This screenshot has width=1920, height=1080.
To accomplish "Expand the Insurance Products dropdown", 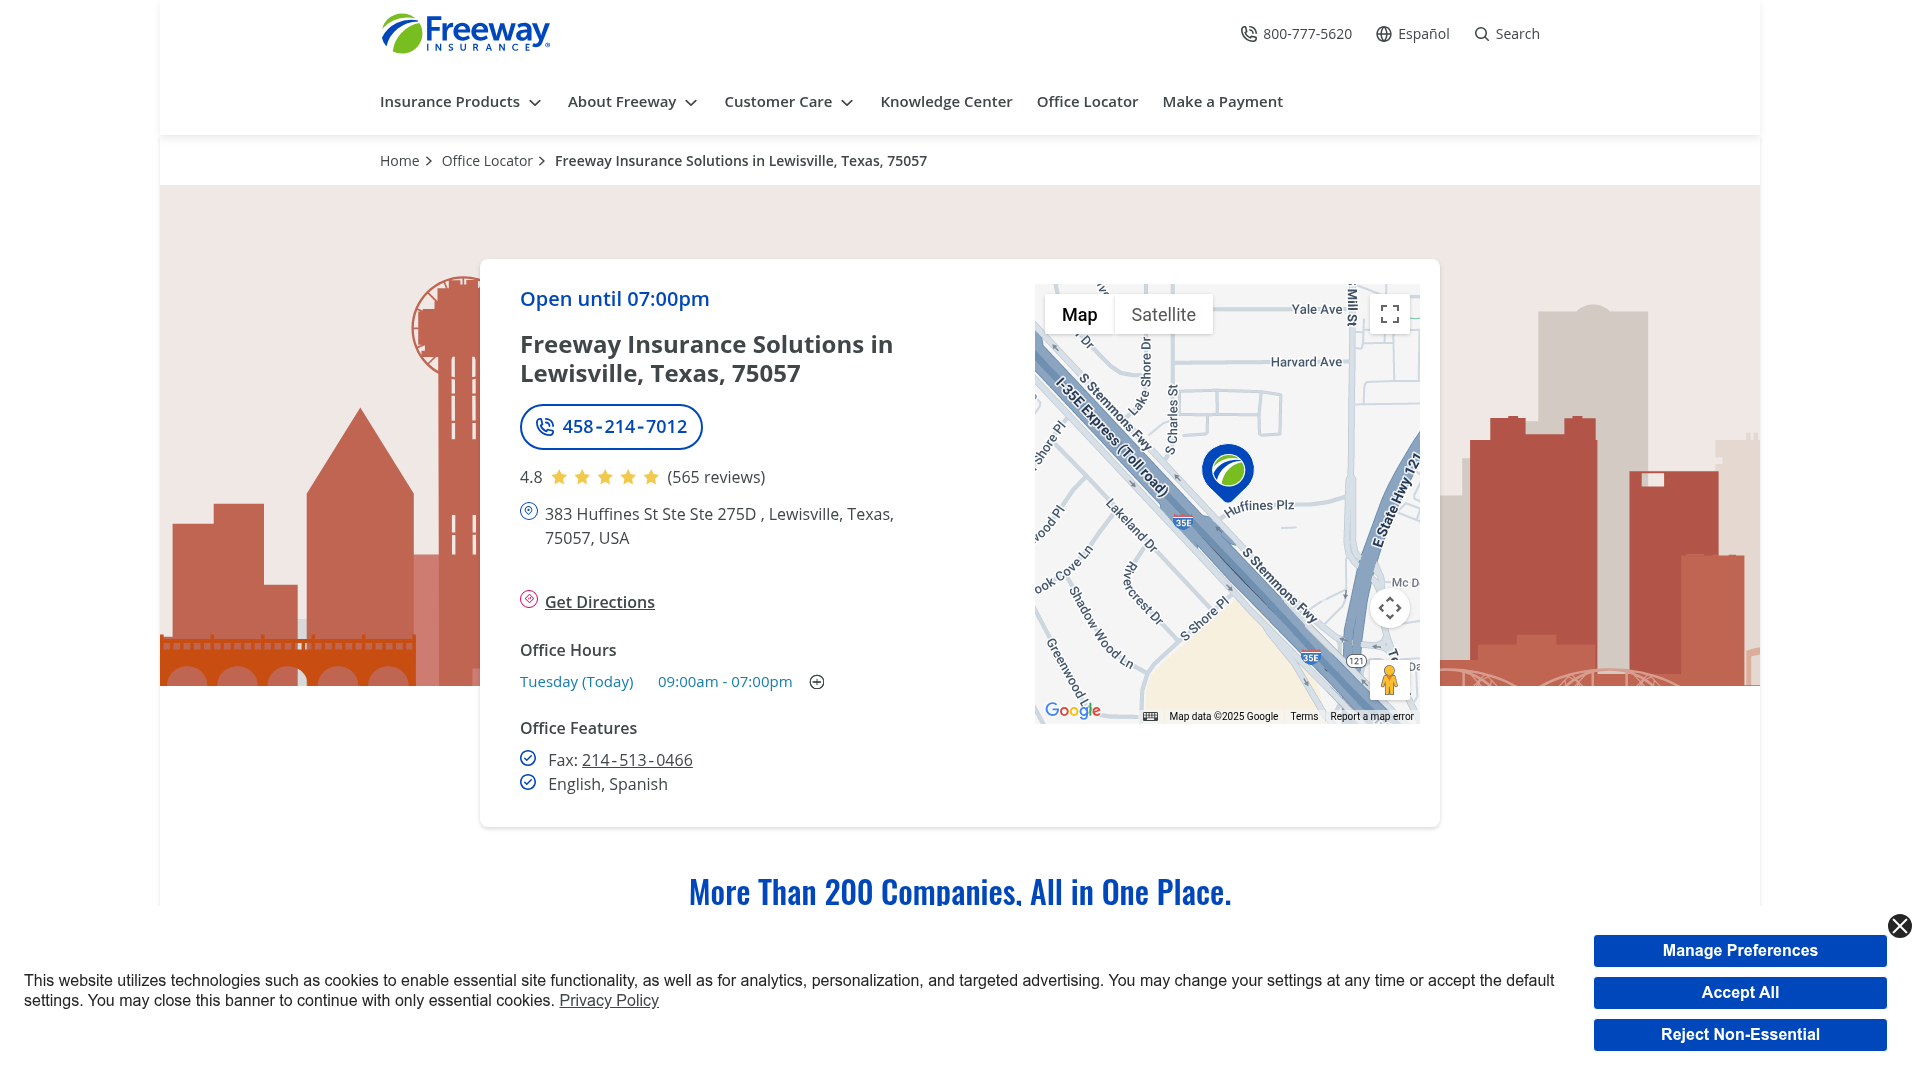I will coord(459,102).
